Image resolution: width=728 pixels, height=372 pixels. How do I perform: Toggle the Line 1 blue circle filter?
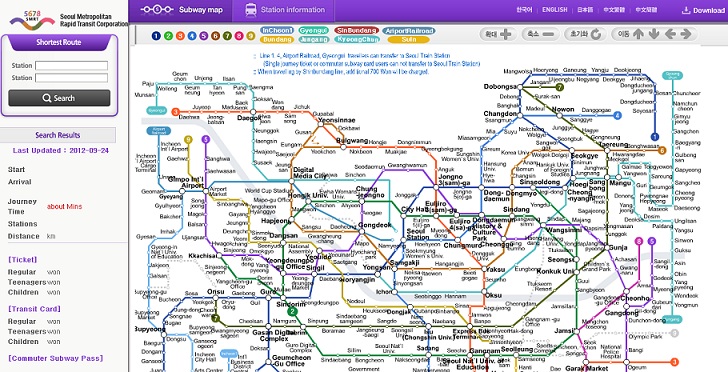pos(156,36)
